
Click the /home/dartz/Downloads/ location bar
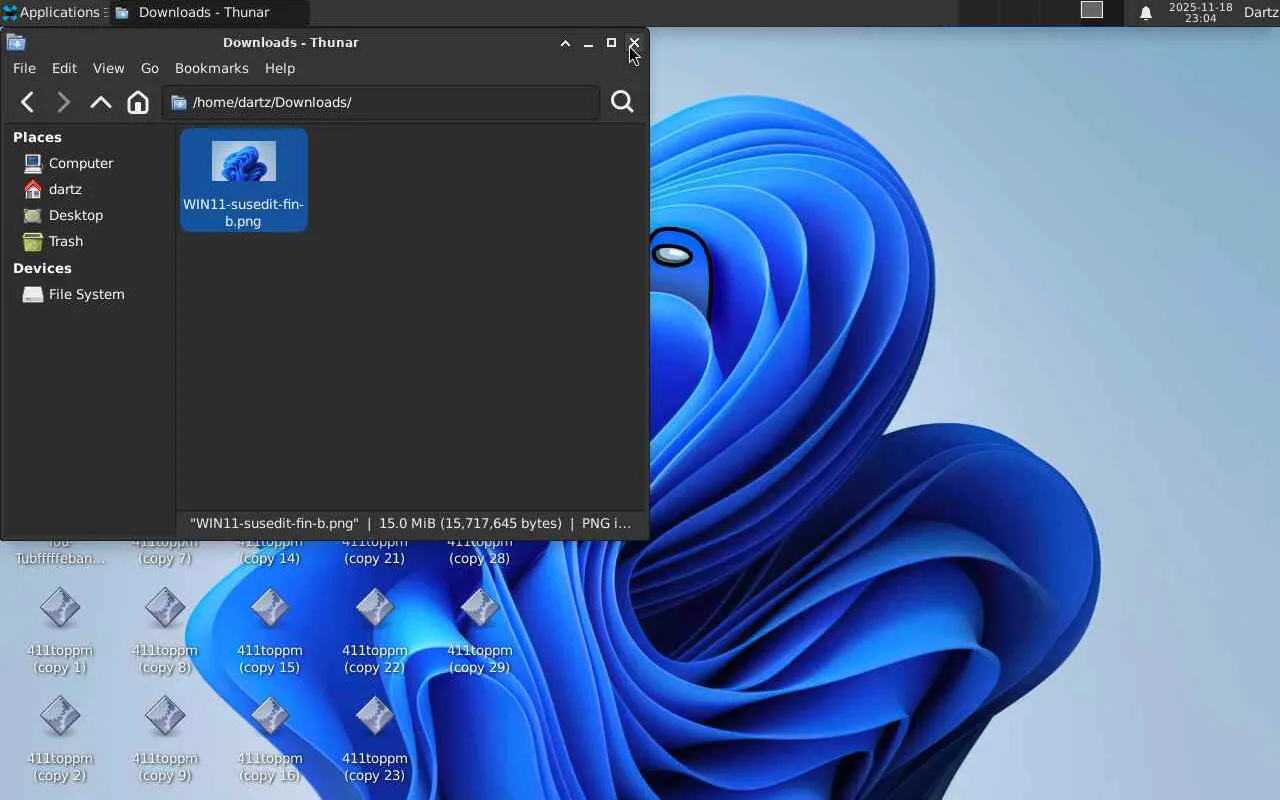click(381, 102)
